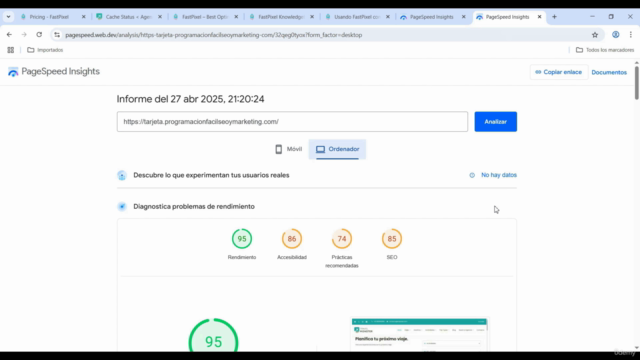Click the large 95 performance gauge
640x360 pixels.
point(213,336)
